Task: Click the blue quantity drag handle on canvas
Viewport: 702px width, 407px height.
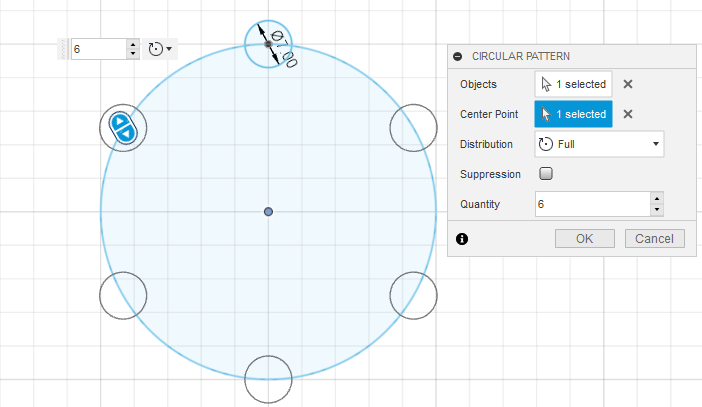Action: 123,127
